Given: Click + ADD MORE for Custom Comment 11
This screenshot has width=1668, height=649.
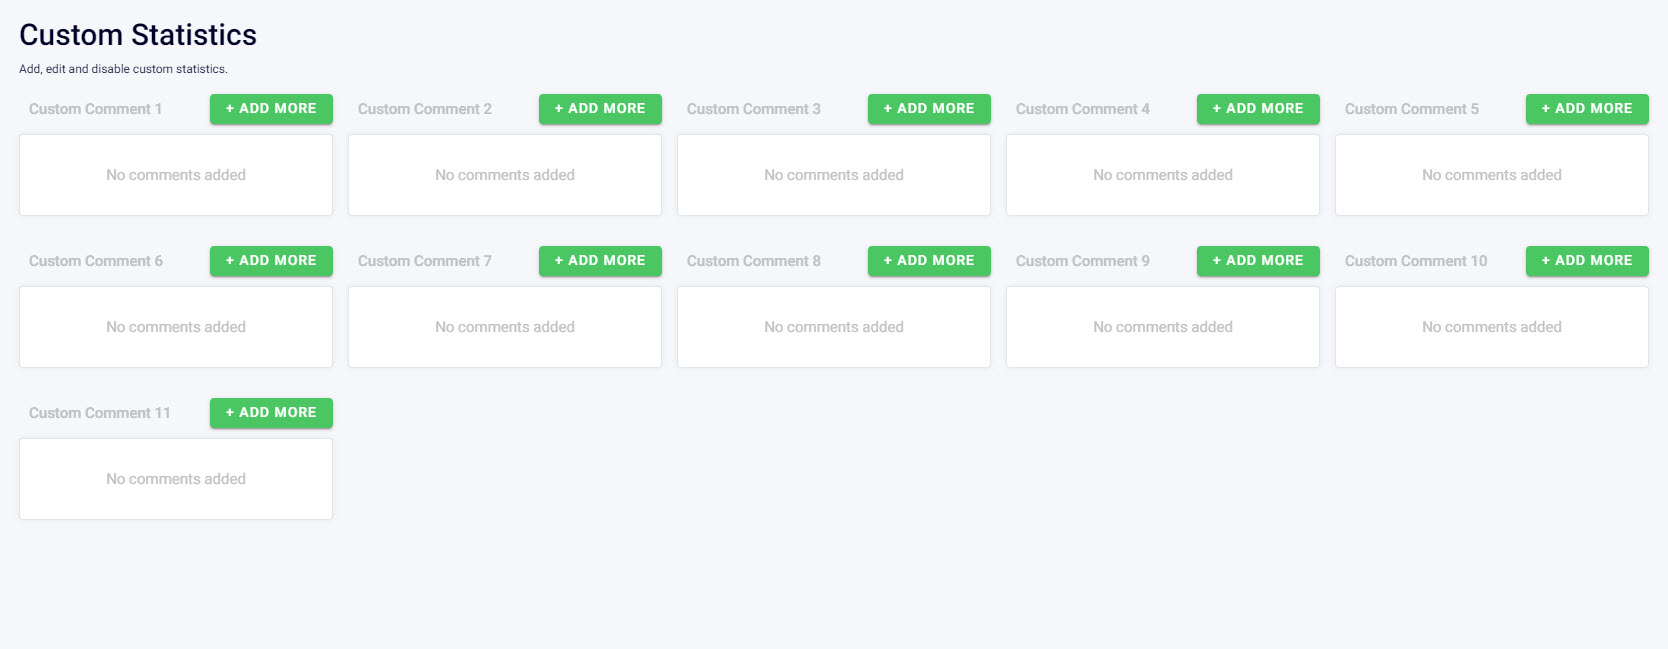Looking at the screenshot, I should tap(270, 413).
